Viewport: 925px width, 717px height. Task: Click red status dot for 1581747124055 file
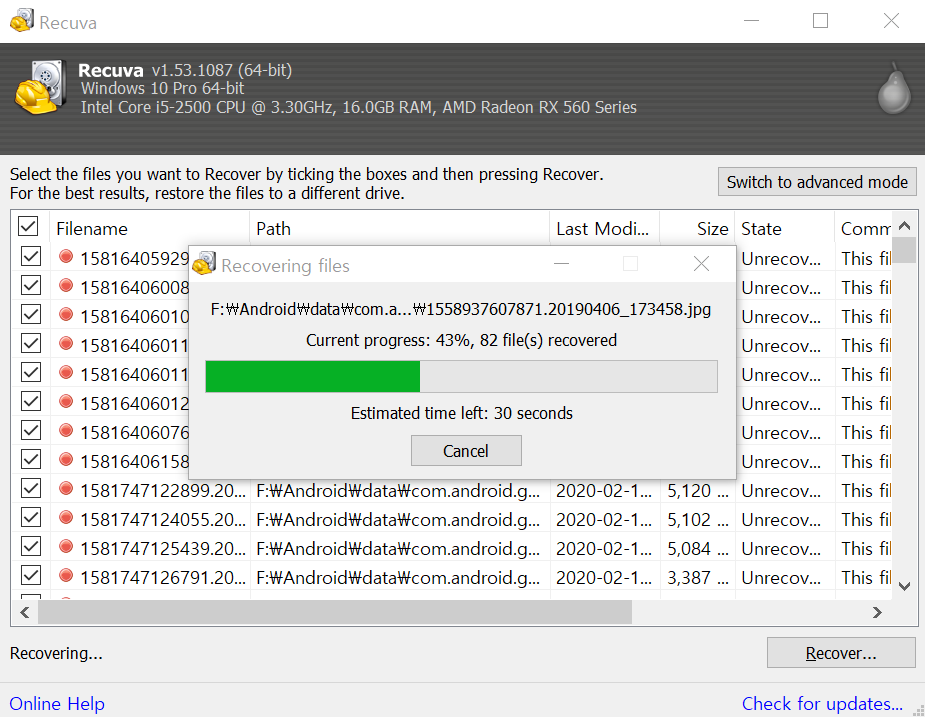point(66,518)
